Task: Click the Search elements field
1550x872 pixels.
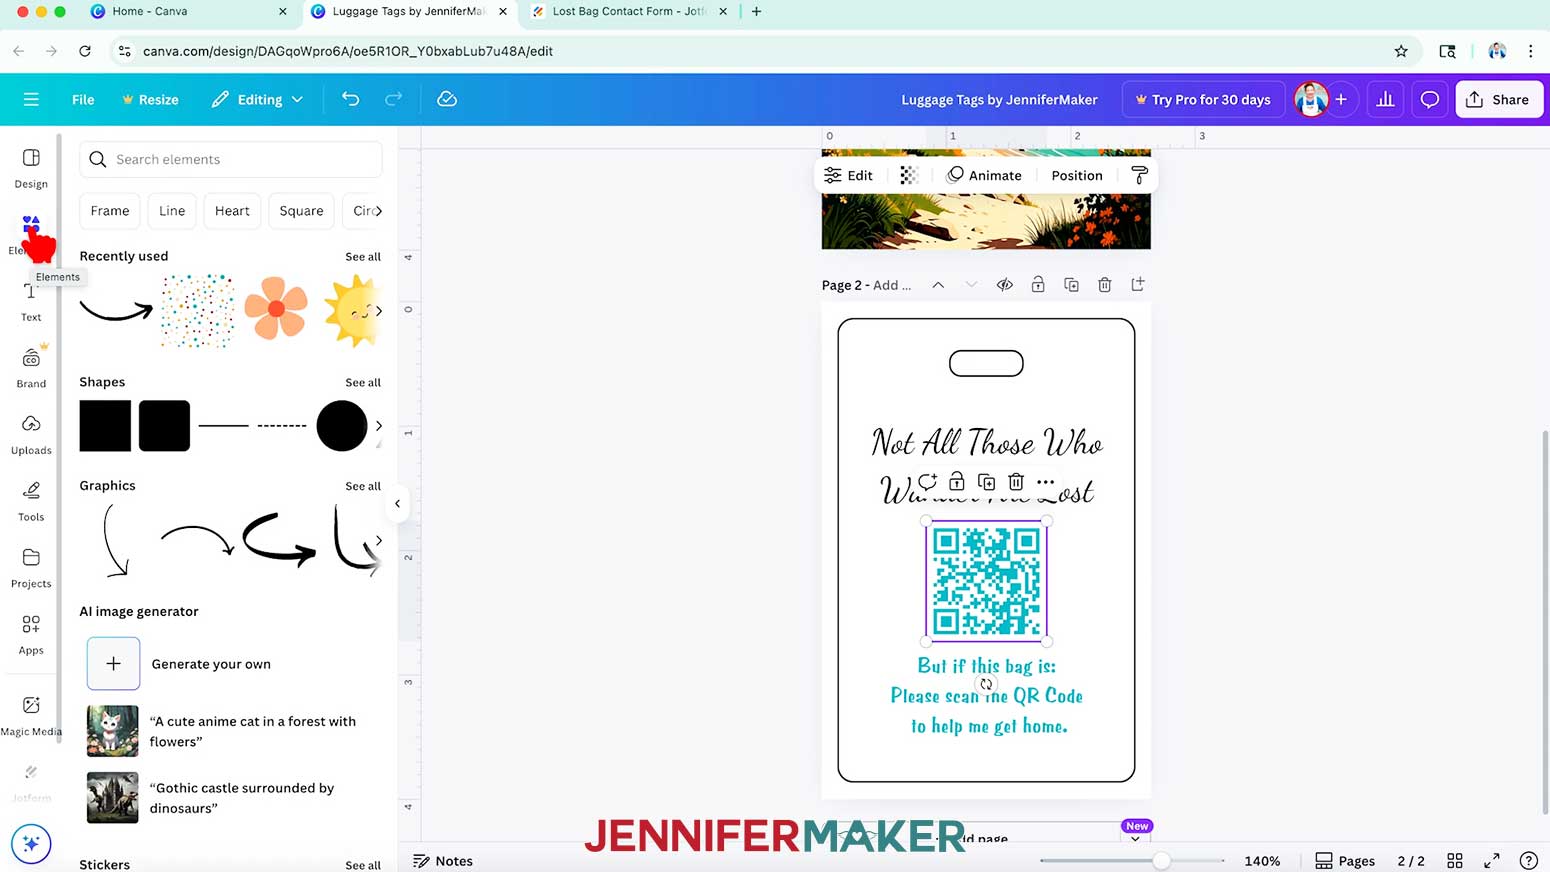Action: click(231, 159)
